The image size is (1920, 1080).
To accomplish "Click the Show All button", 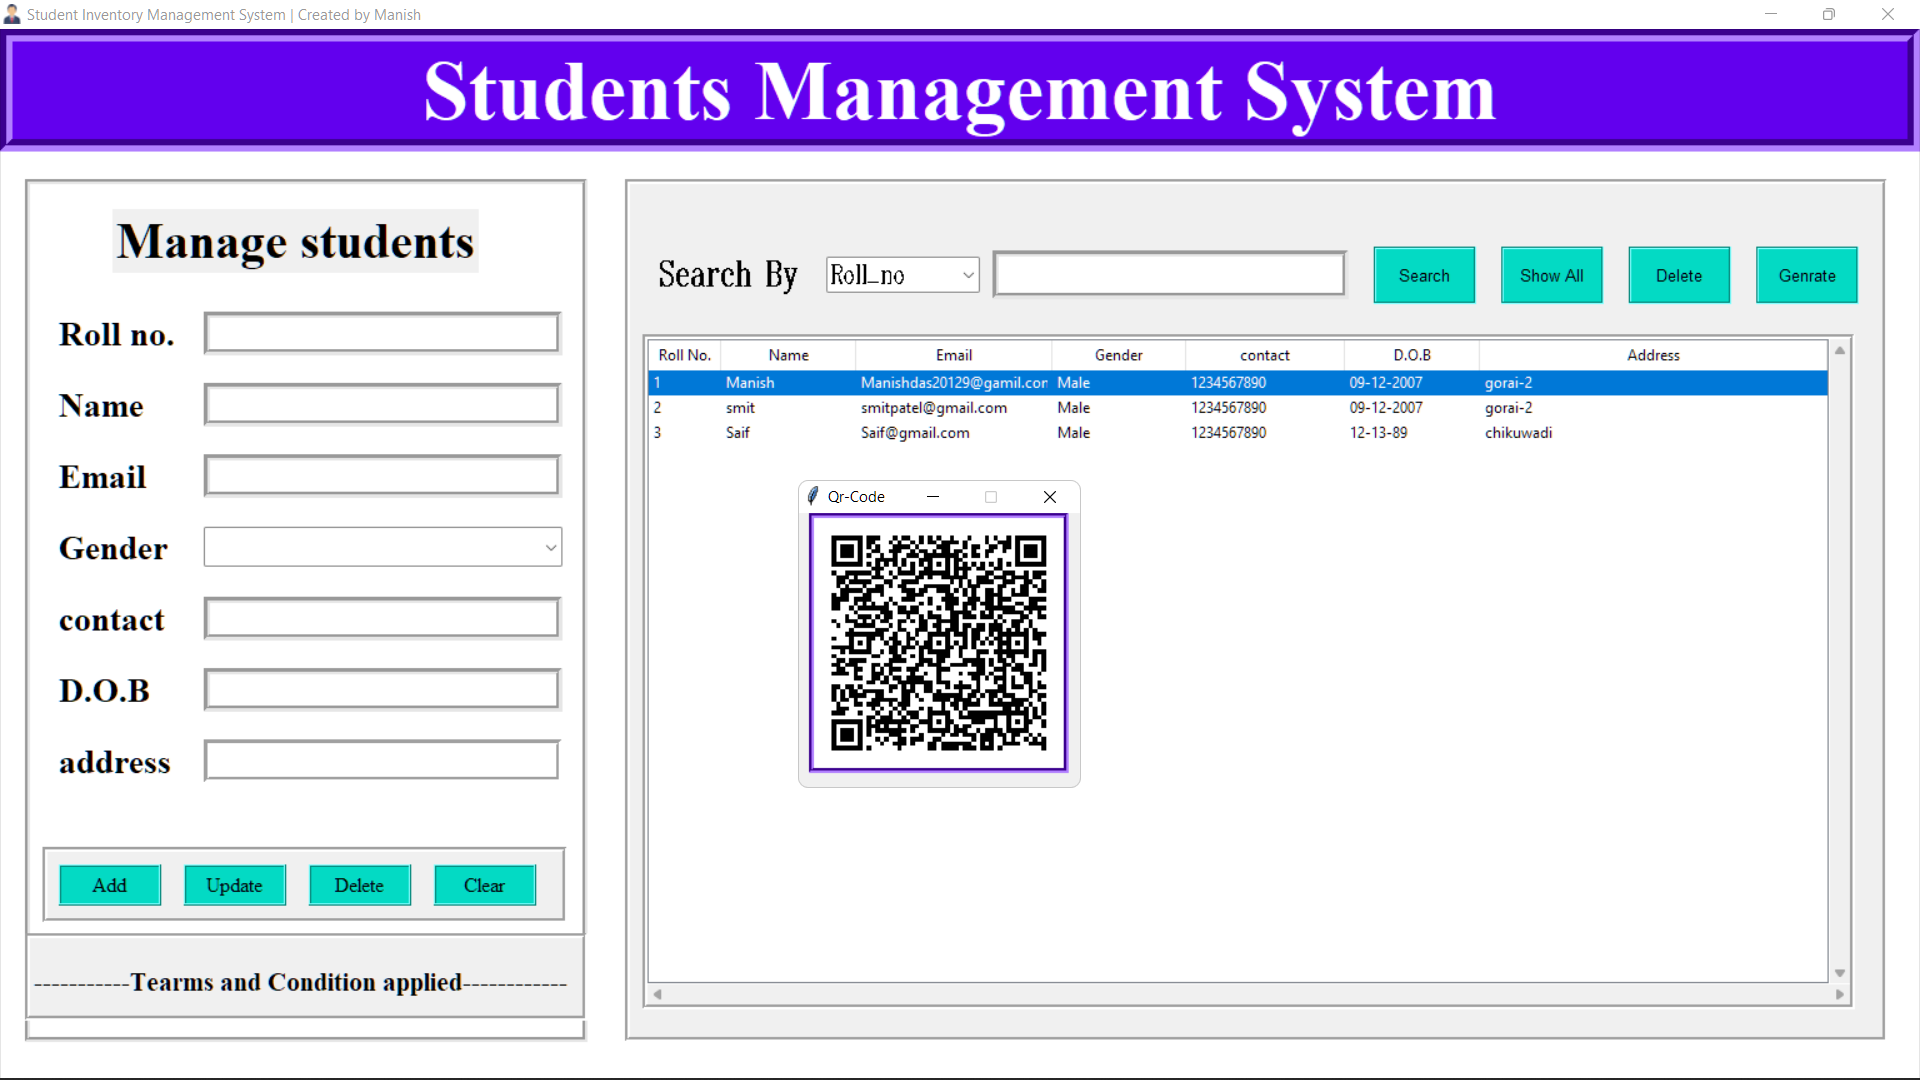I will tap(1551, 275).
